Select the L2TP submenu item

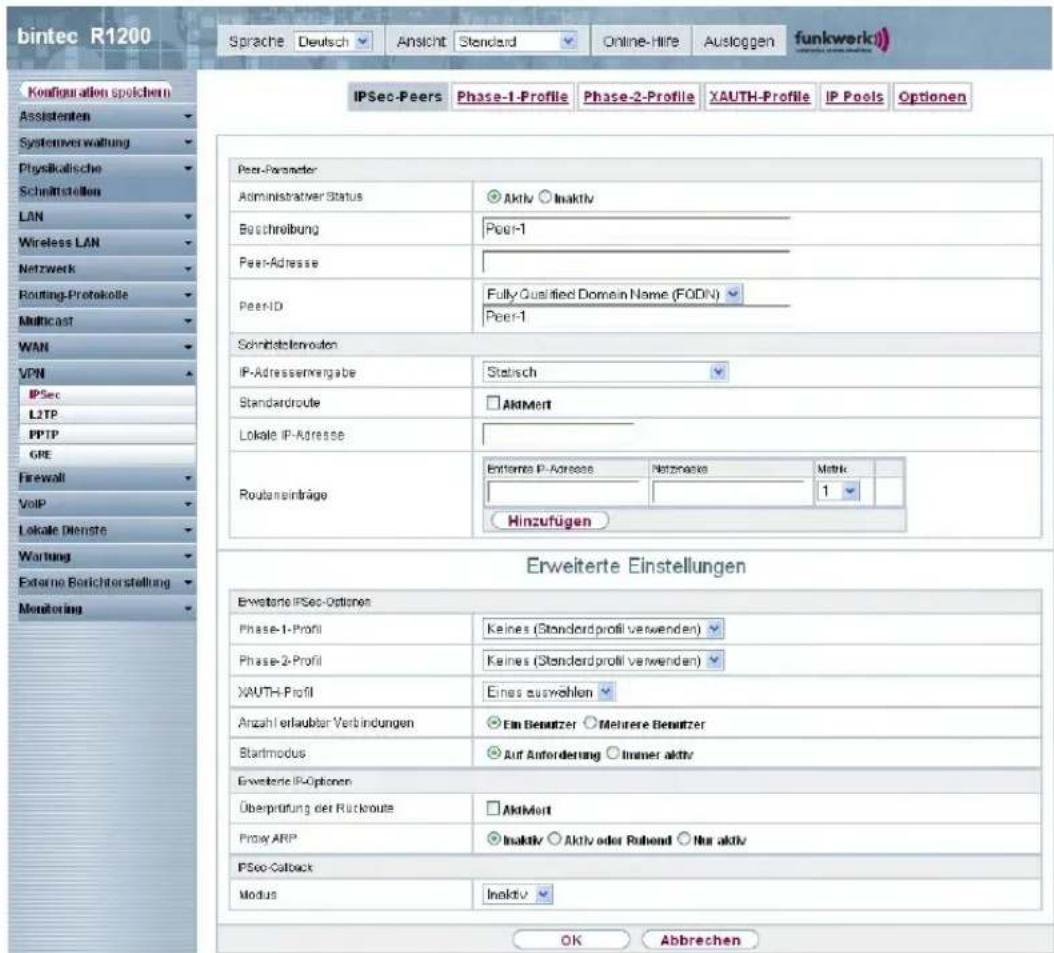(x=108, y=415)
